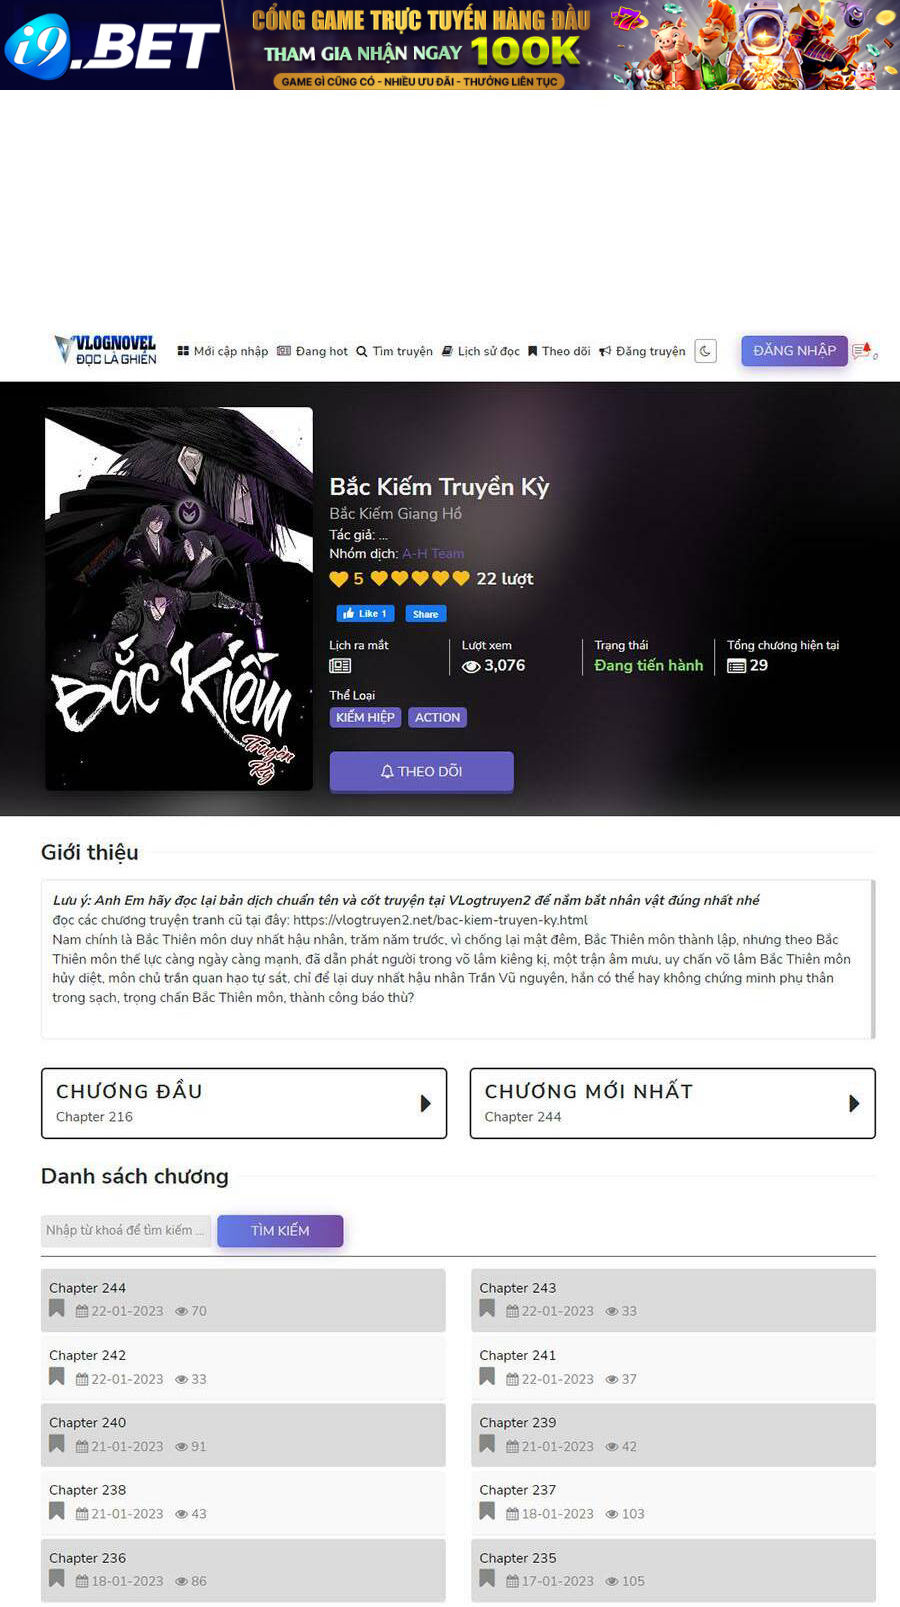
Task: Bookmark Chapter 244 with its flag icon
Action: (x=57, y=1309)
